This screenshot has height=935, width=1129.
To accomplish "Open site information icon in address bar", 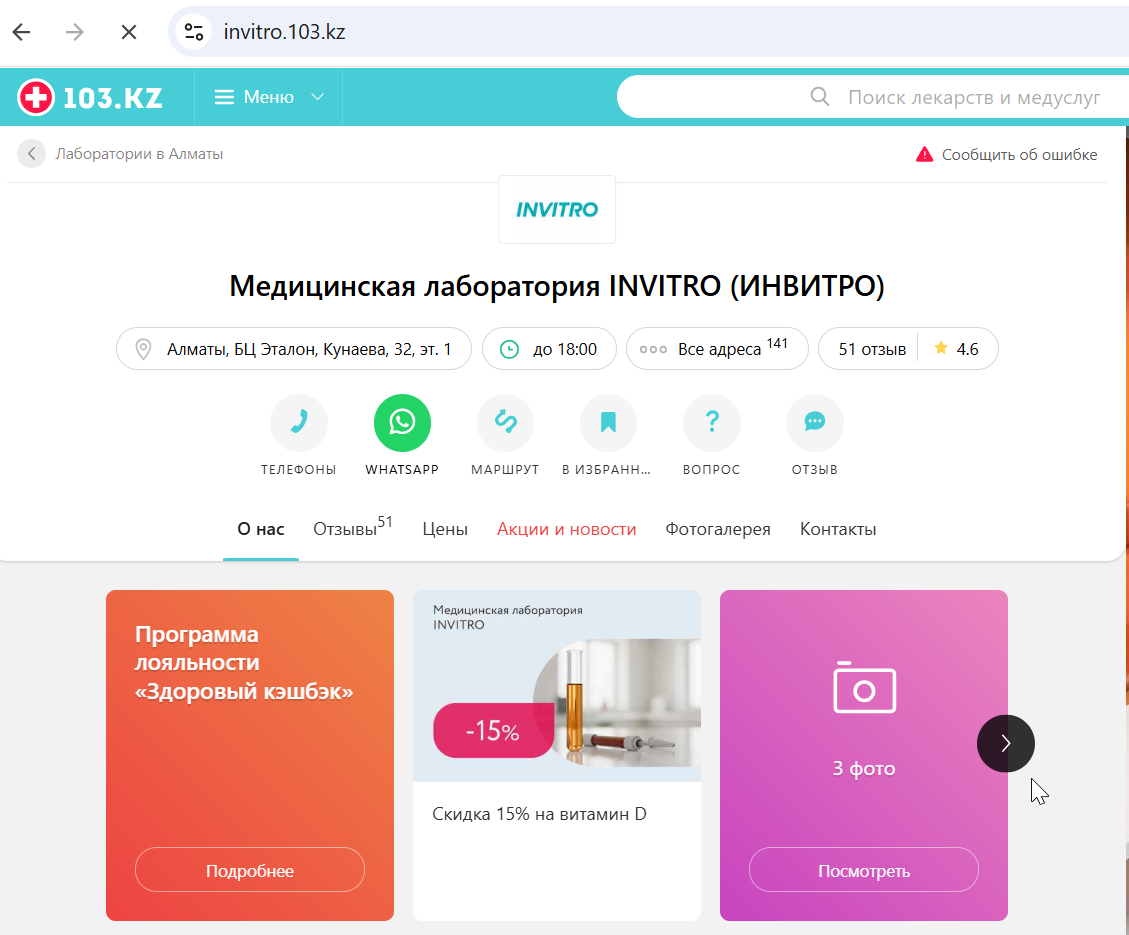I will [194, 32].
